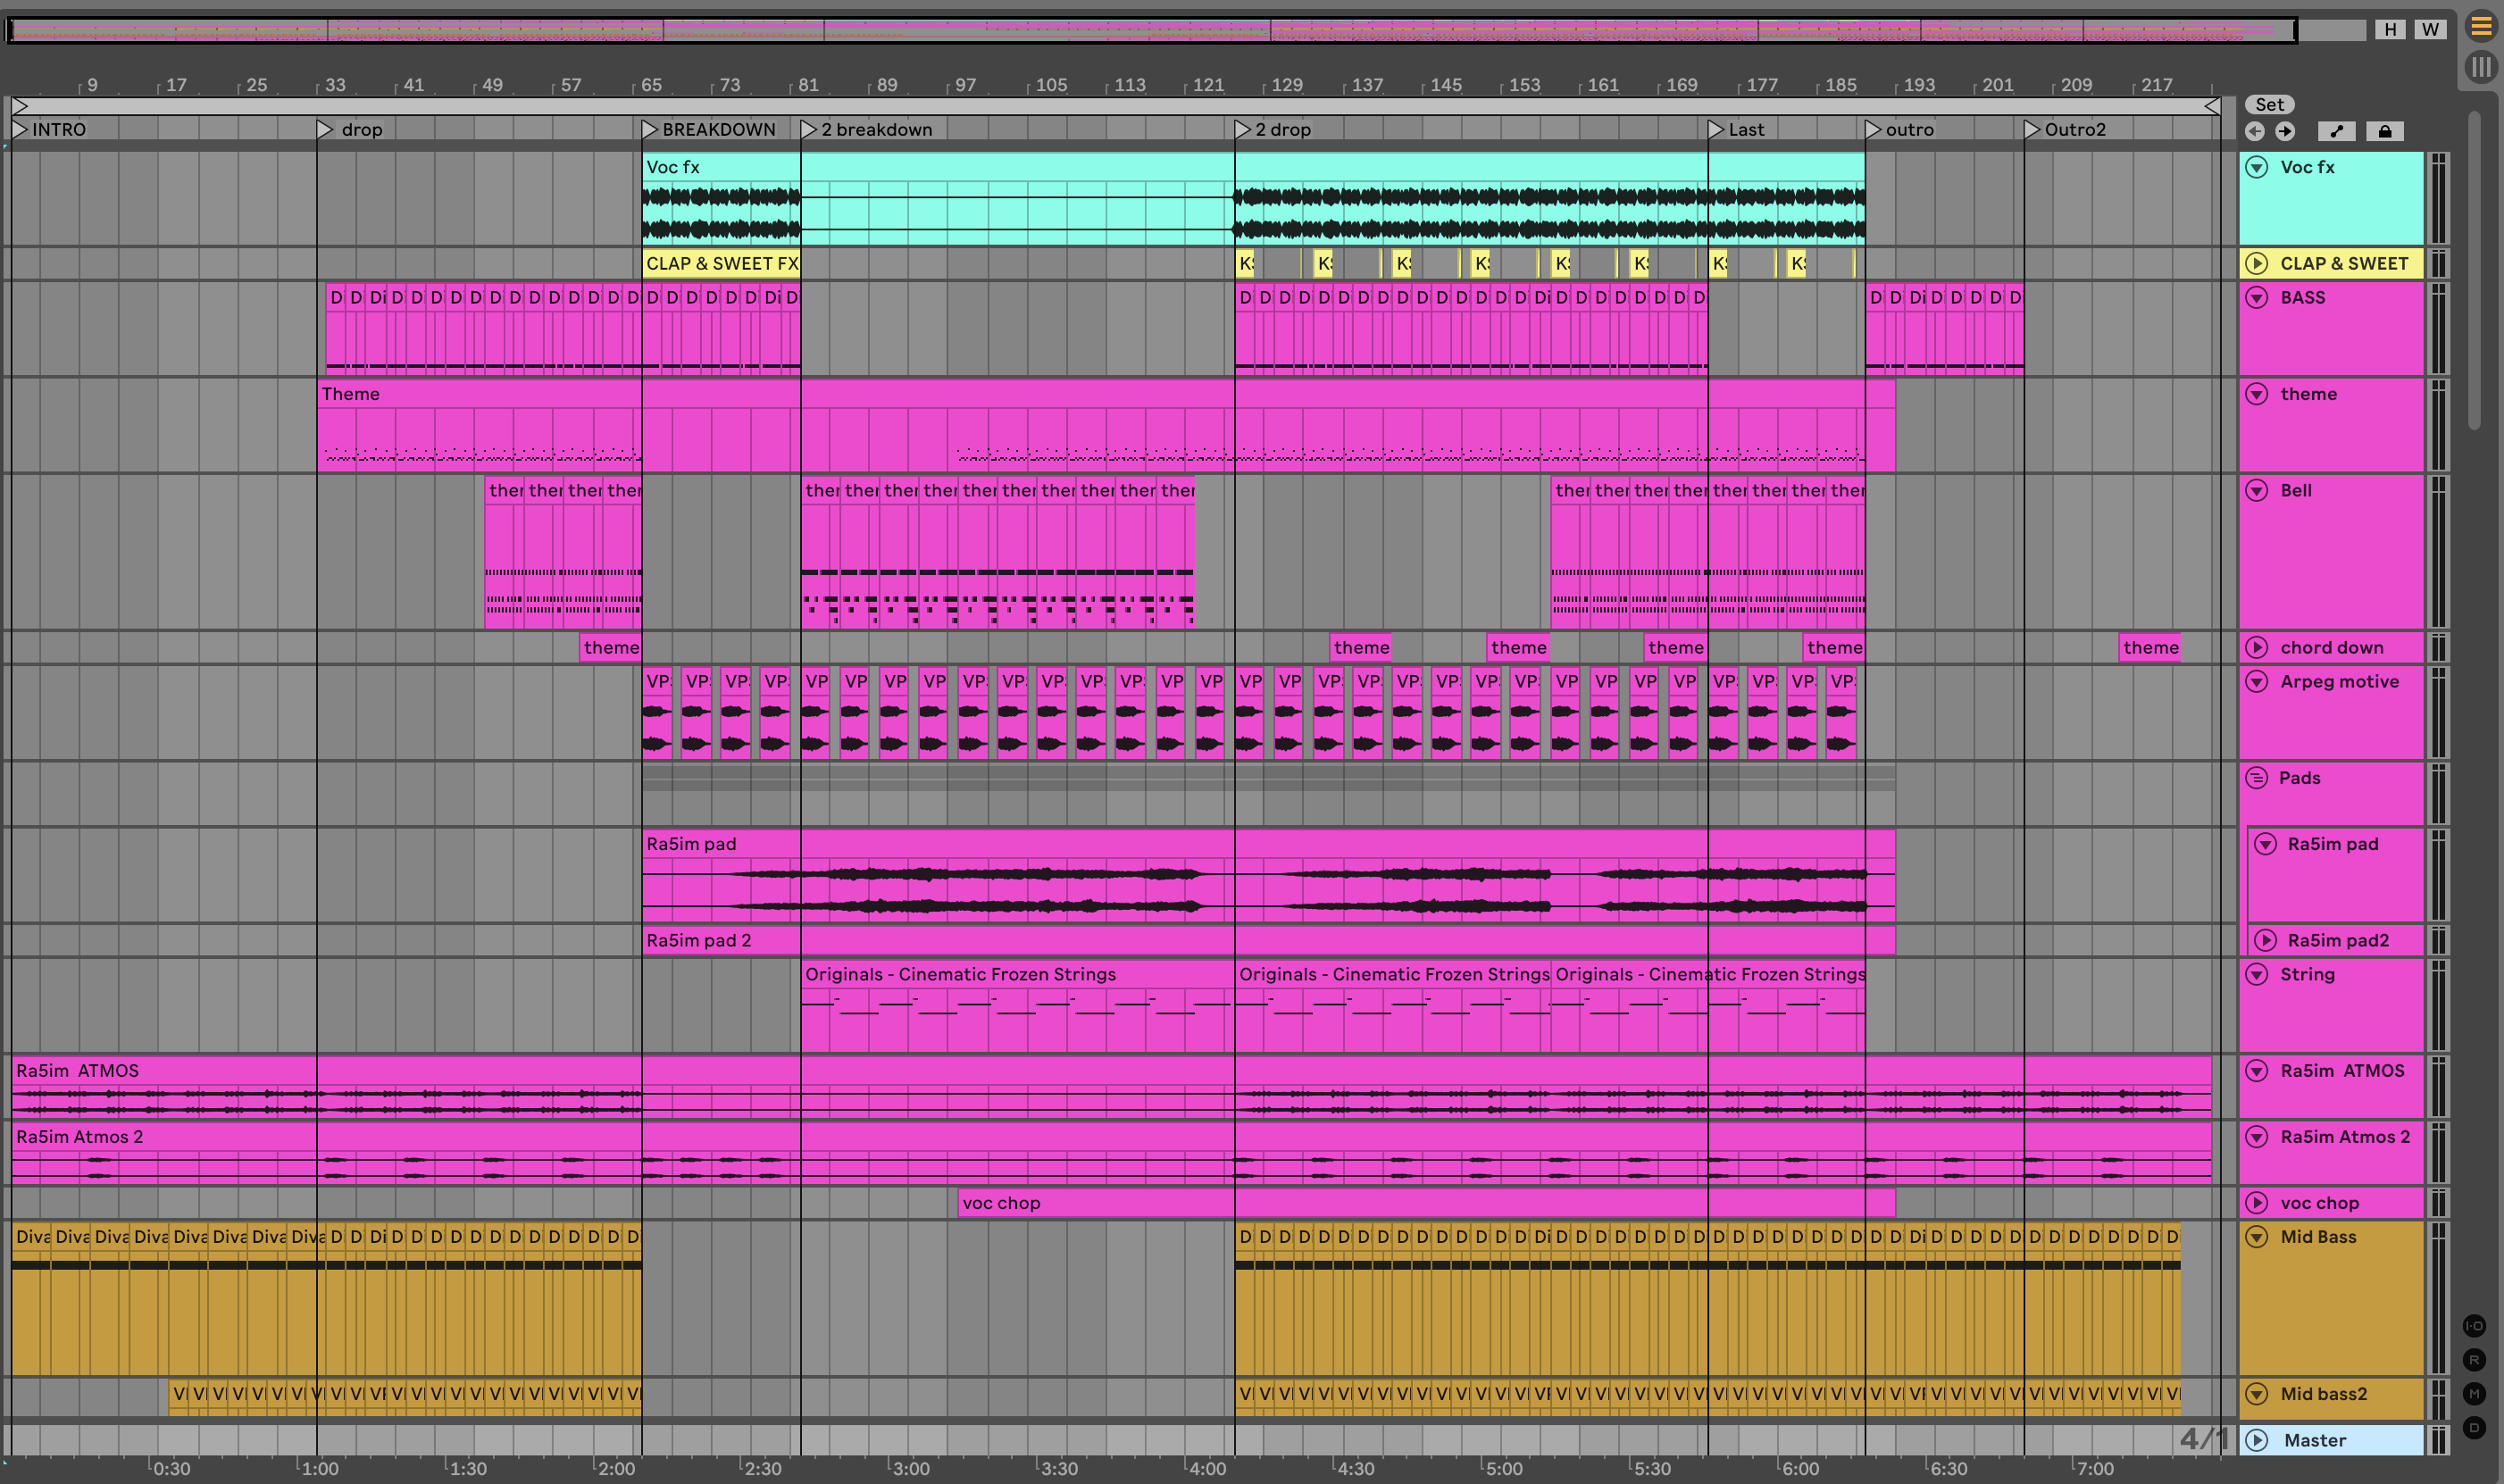Switch to Session view with vertical bars icon
This screenshot has height=1484, width=2504.
[x=2481, y=67]
